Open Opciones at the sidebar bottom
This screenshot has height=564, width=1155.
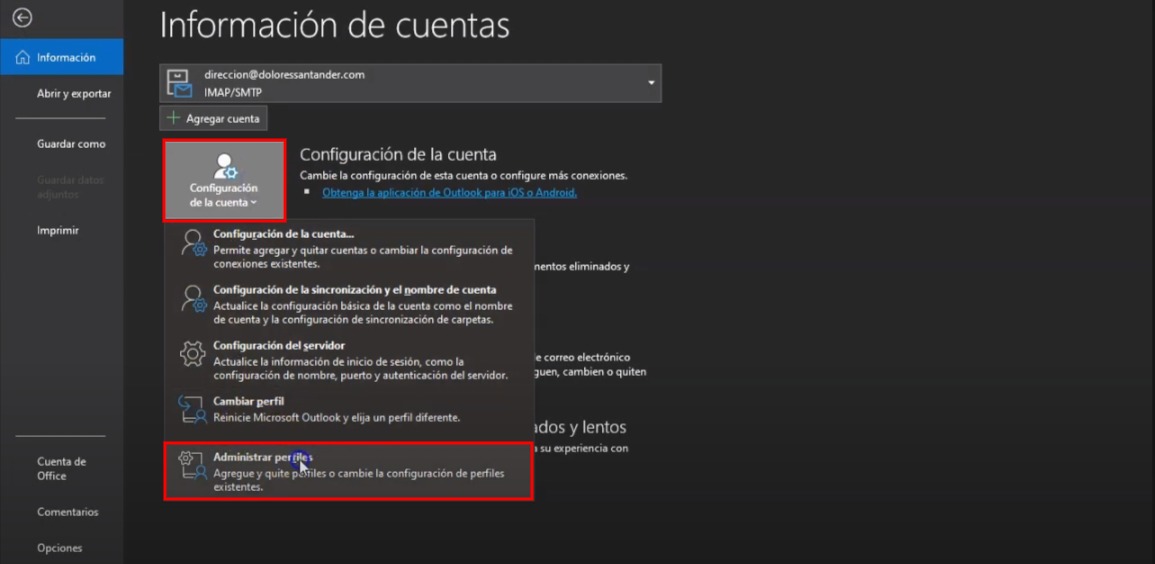point(60,548)
